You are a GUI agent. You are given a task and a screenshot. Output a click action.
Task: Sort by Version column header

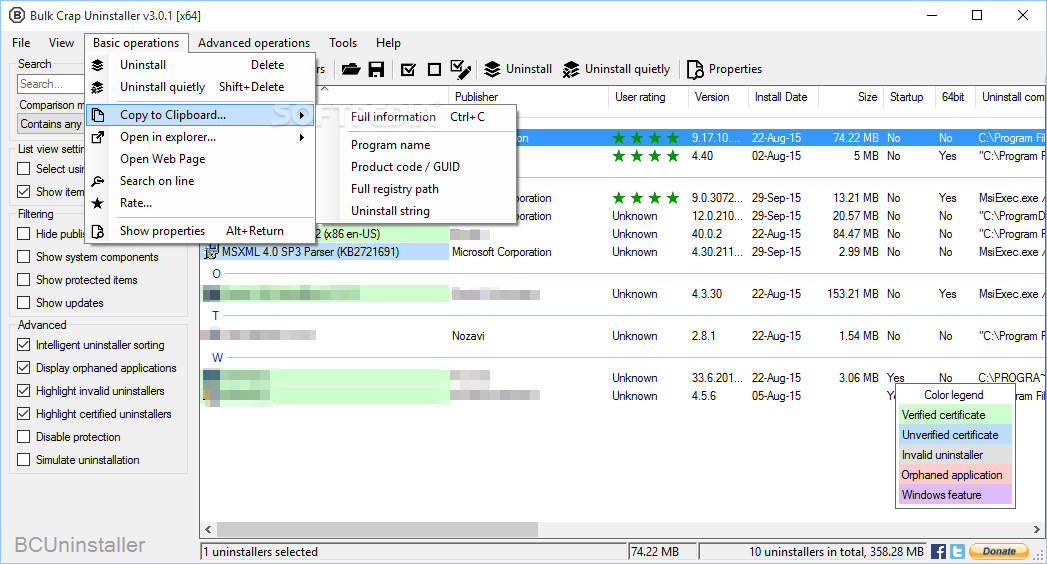[718, 97]
